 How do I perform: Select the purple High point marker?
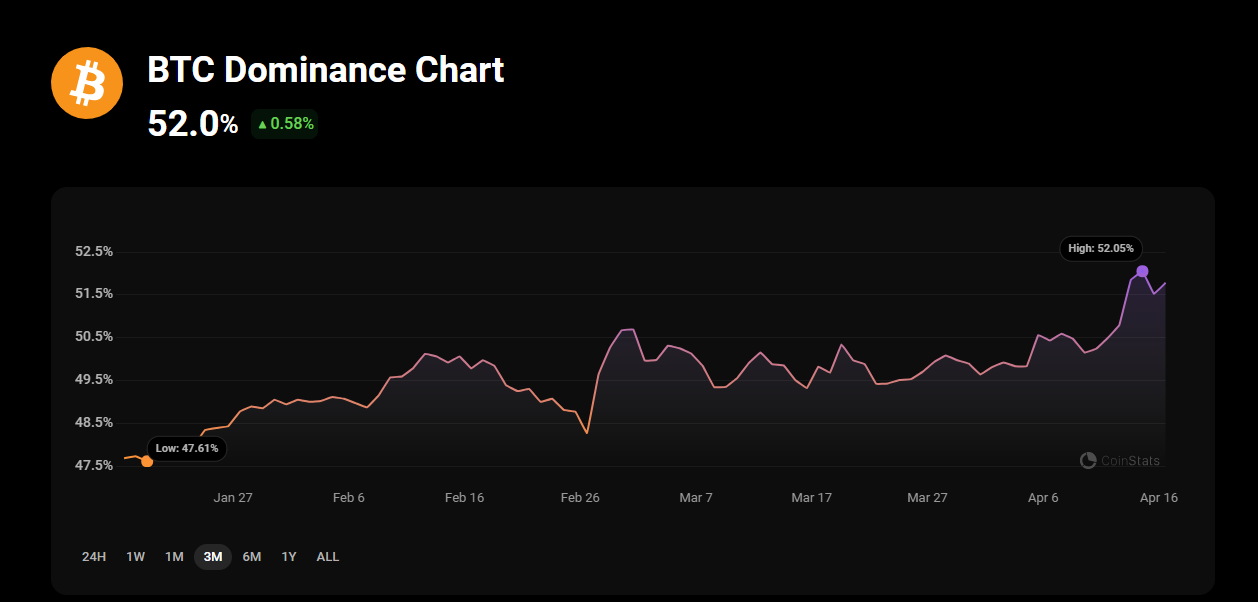point(1142,271)
